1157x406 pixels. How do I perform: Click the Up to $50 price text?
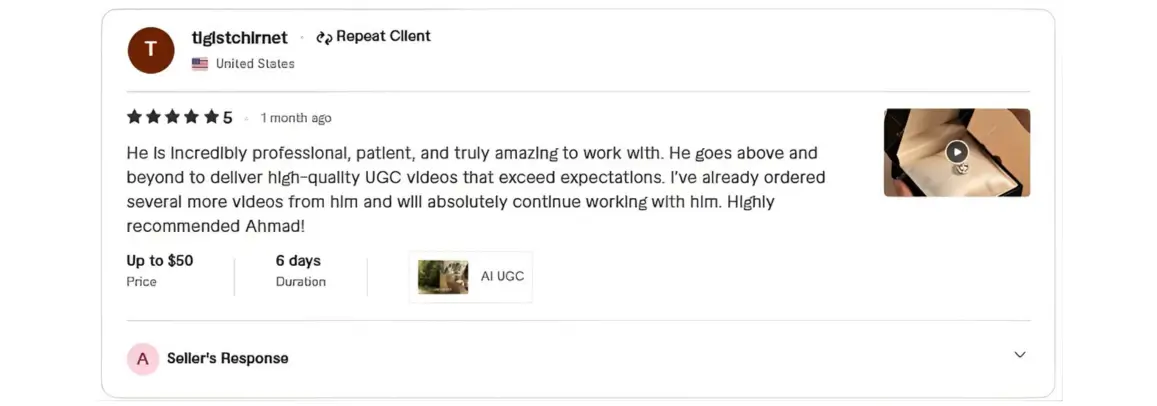point(160,261)
